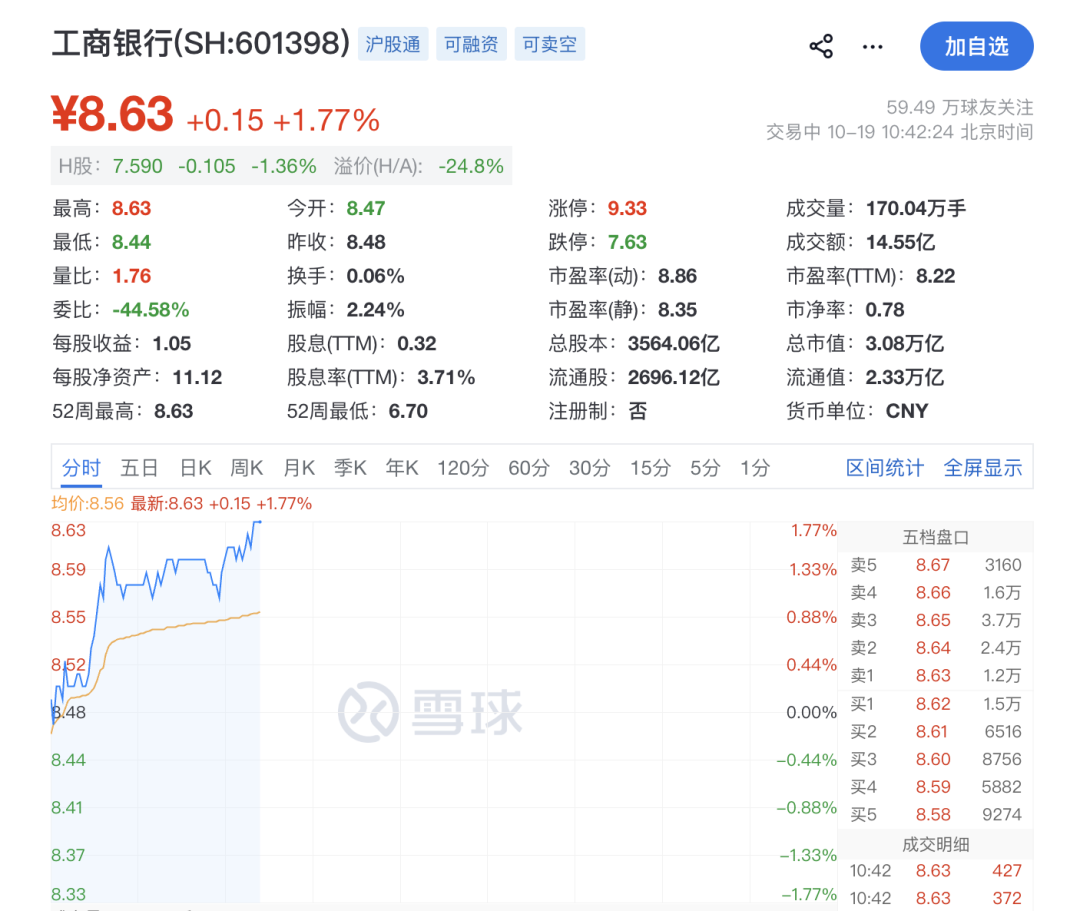Image resolution: width=1080 pixels, height=911 pixels.
Task: Switch to the 周K chart tab
Action: (247, 468)
